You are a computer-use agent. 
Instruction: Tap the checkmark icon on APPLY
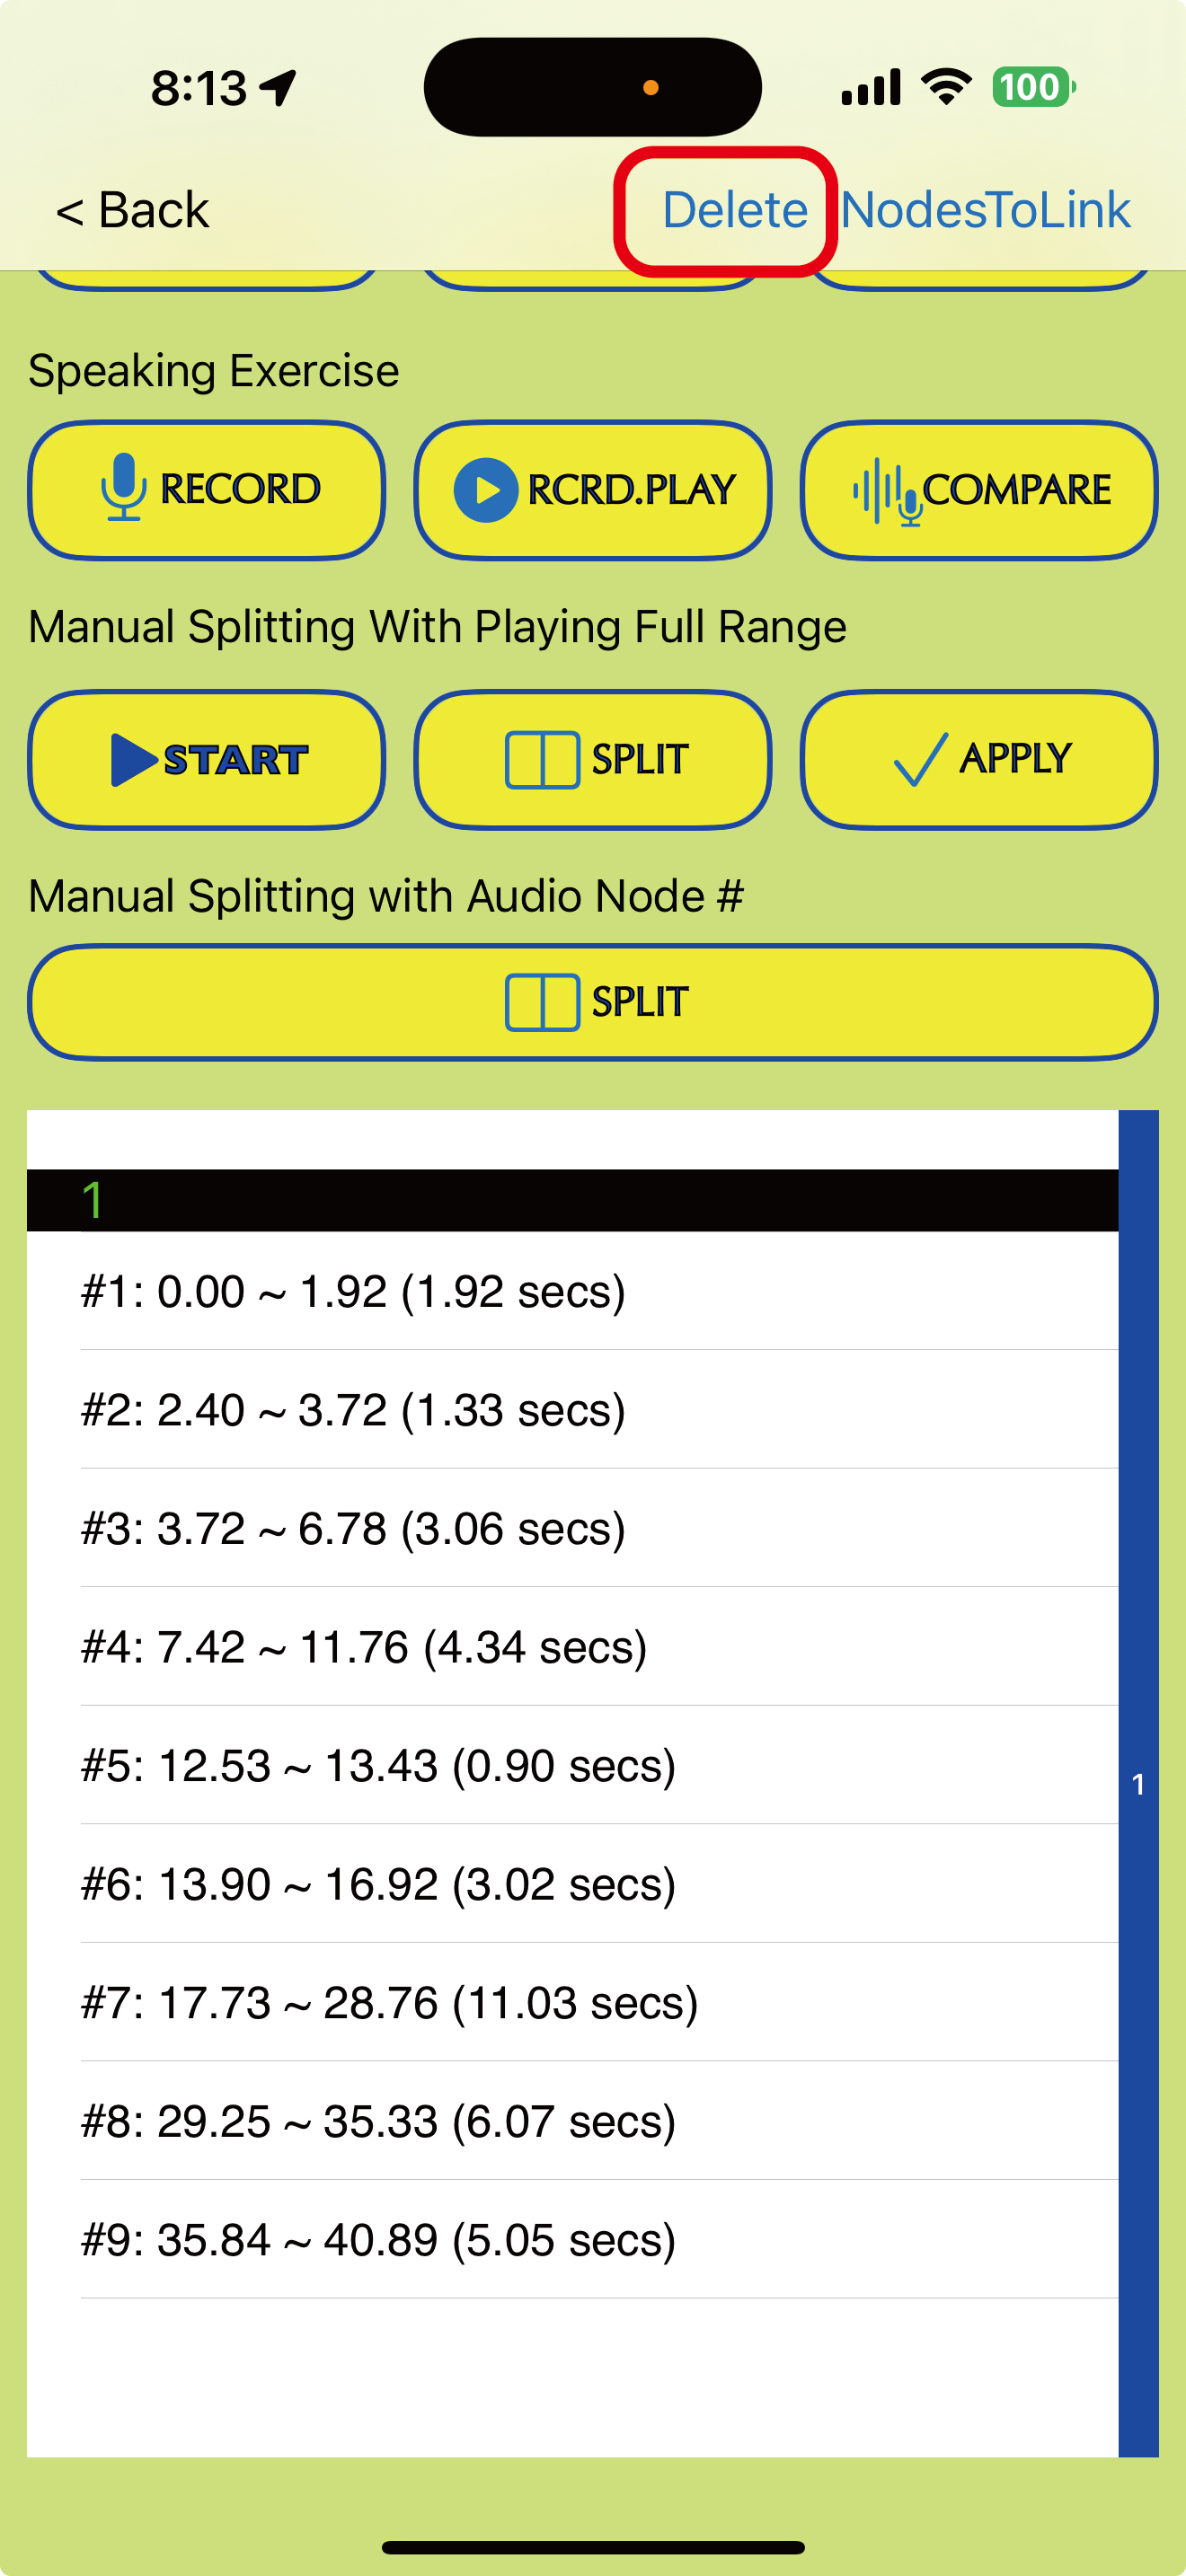point(920,759)
